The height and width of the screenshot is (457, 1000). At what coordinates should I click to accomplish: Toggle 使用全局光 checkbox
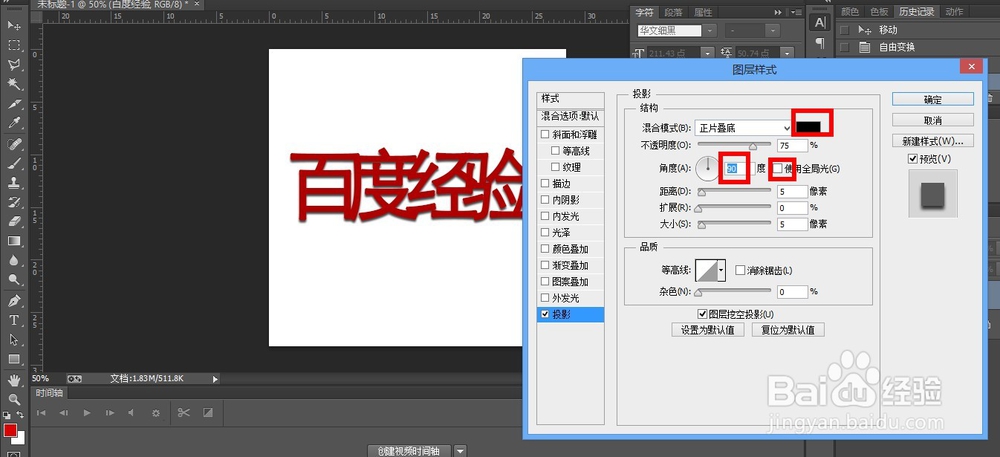coord(778,168)
